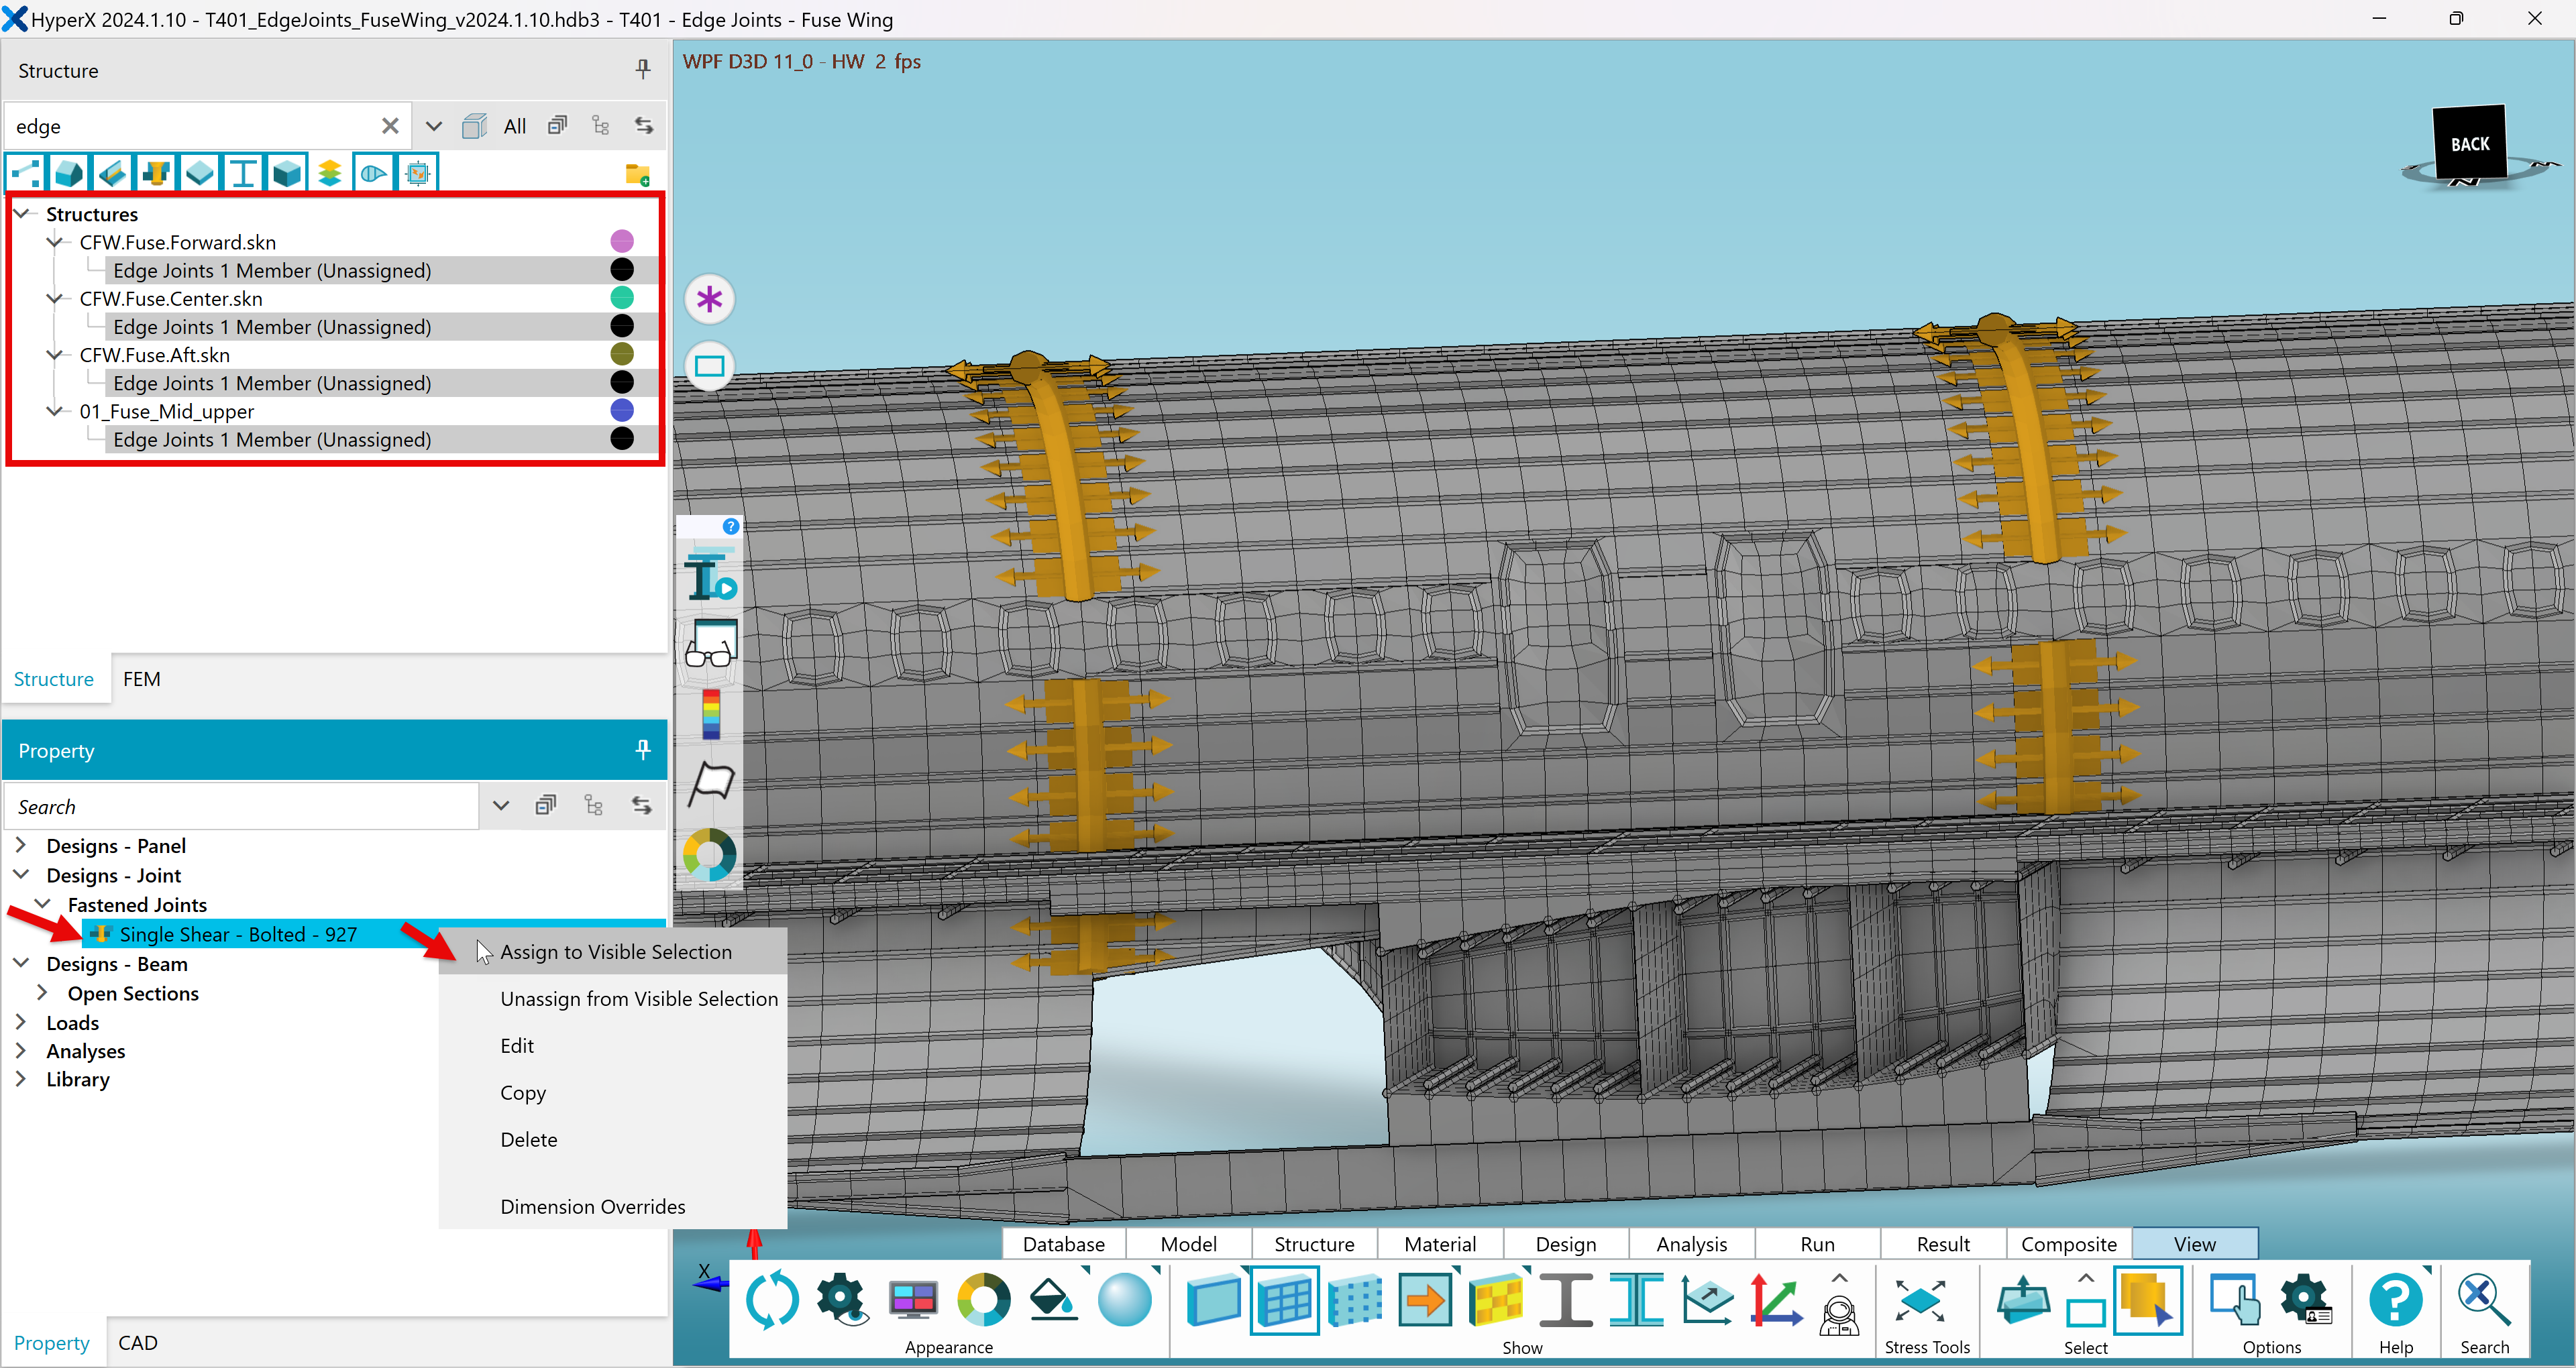The width and height of the screenshot is (2576, 1368).
Task: Click the purple asterisk viewport button
Action: pyautogui.click(x=710, y=299)
